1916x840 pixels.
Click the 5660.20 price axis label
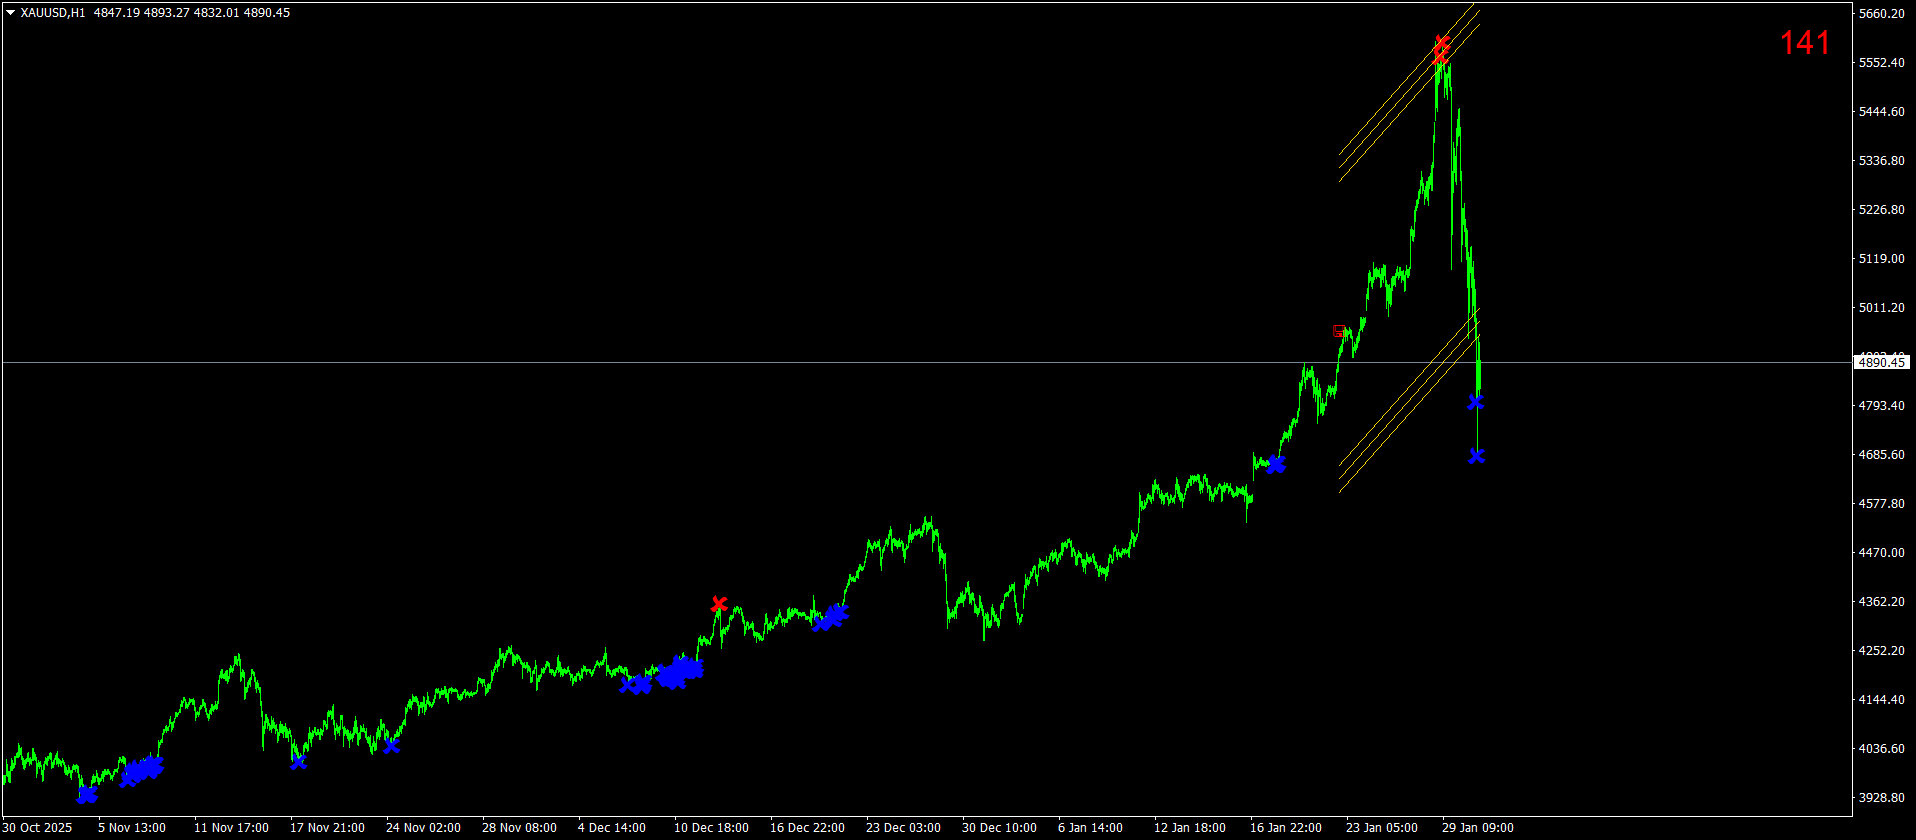coord(1881,13)
